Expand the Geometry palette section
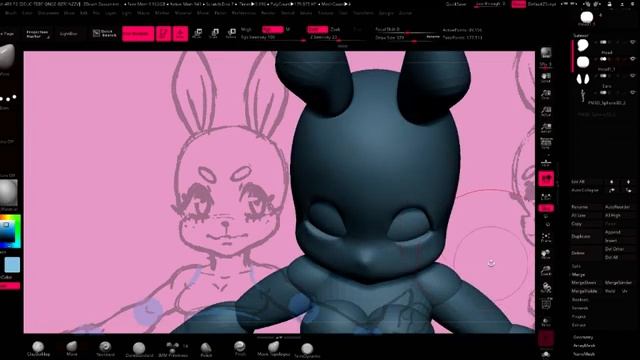640x360 pixels. click(583, 337)
